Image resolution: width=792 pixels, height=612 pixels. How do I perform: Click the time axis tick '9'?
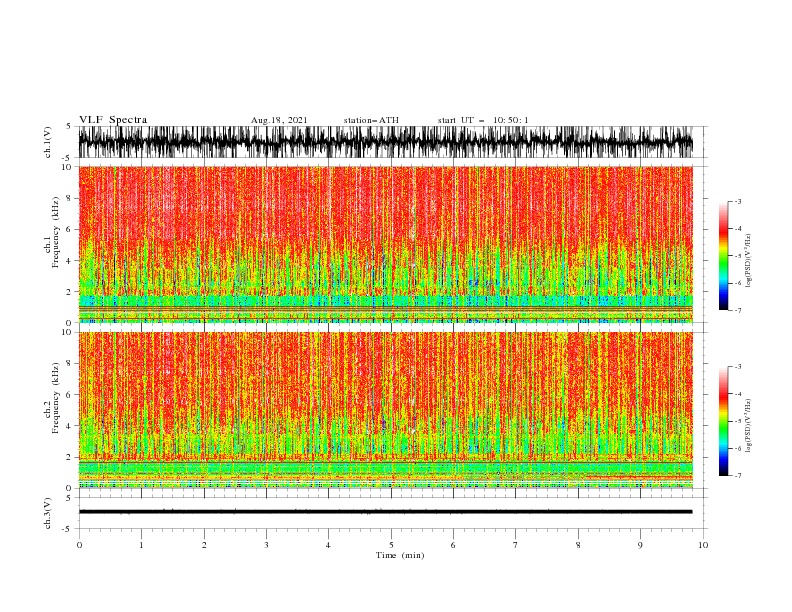pos(640,545)
